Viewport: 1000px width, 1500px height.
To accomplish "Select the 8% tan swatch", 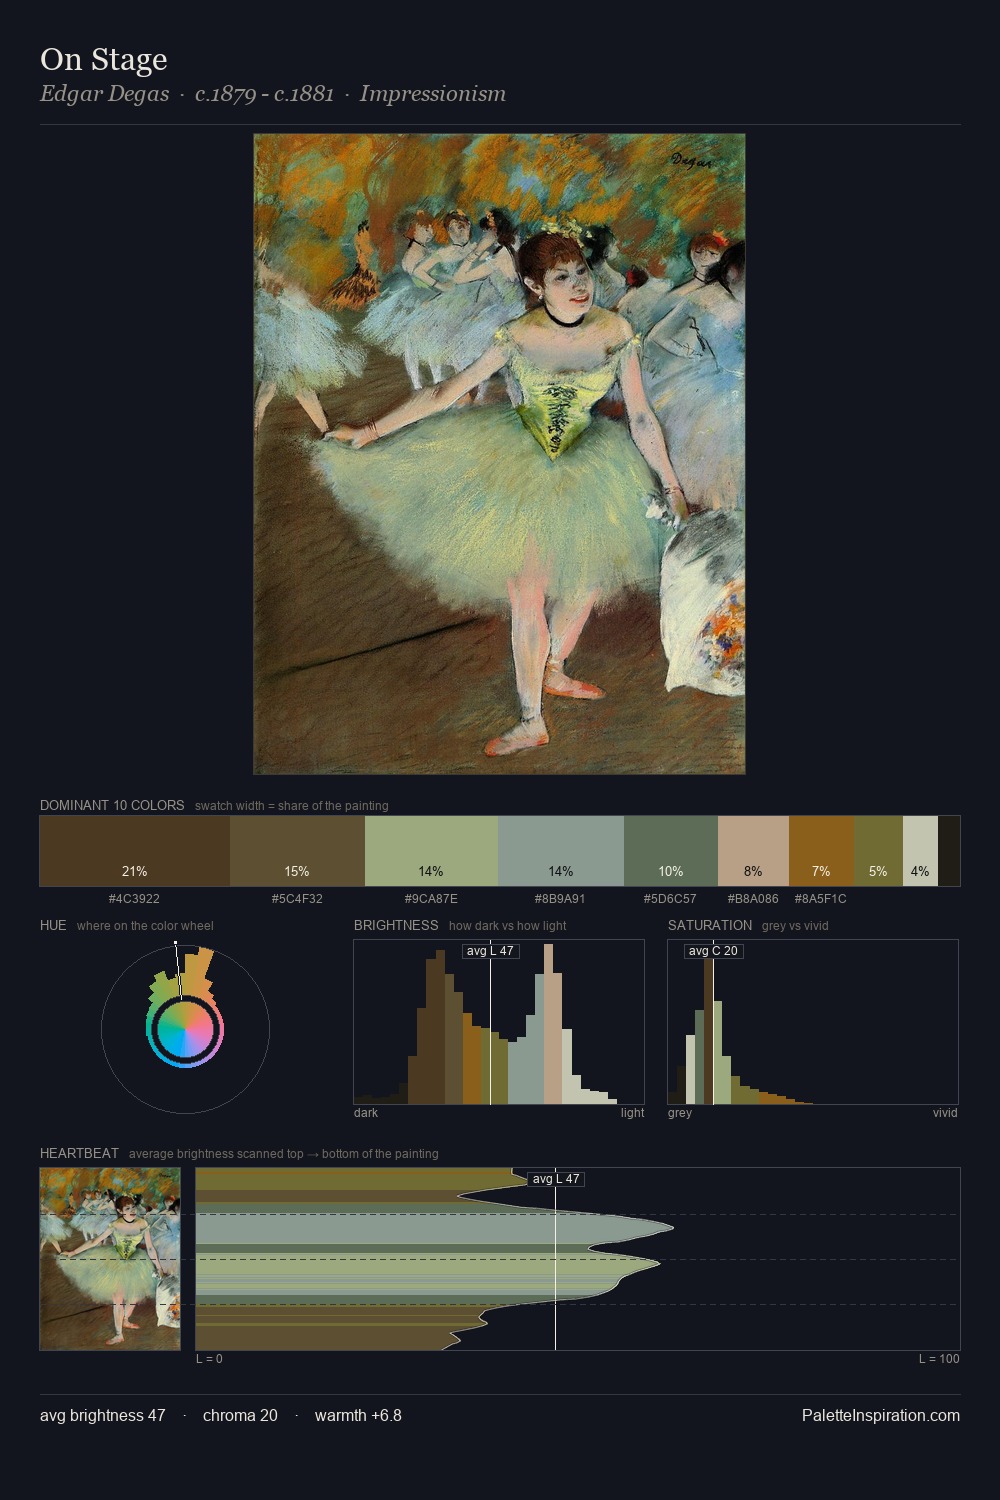I will [753, 851].
